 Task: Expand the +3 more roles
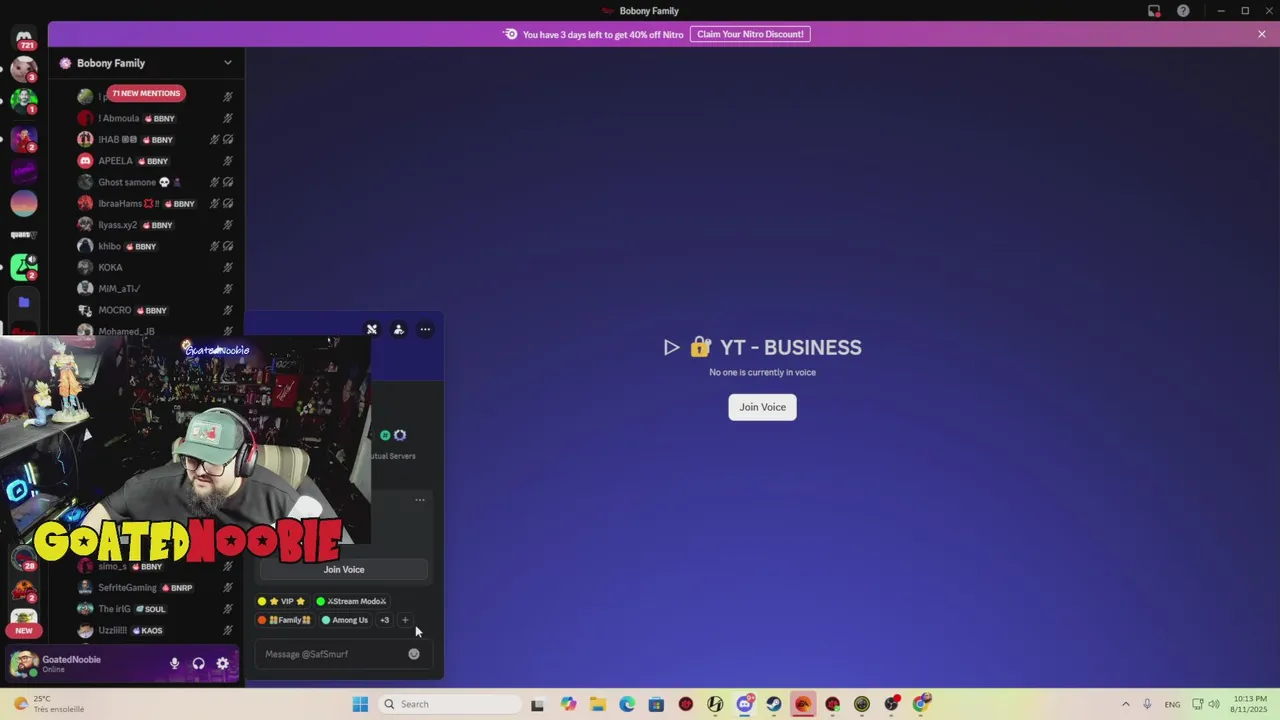pos(385,621)
